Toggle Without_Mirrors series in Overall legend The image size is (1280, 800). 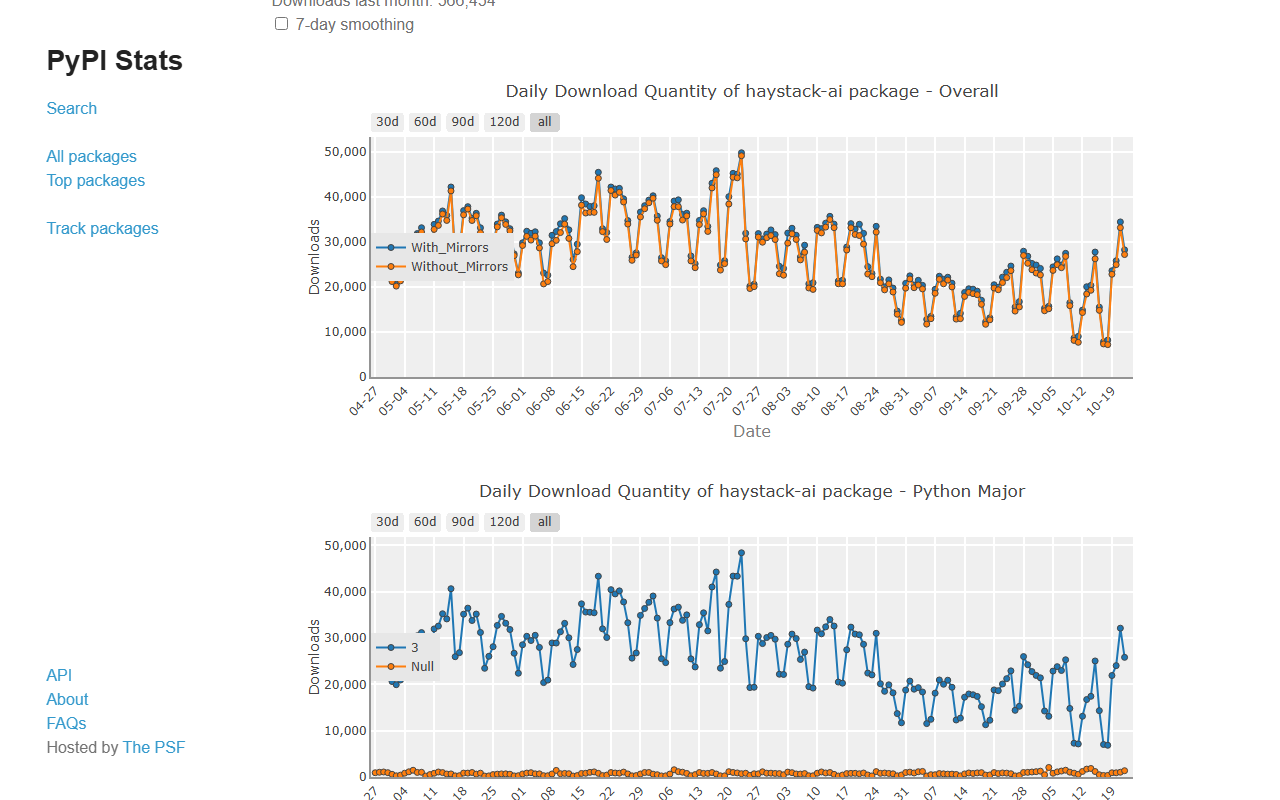tap(442, 267)
